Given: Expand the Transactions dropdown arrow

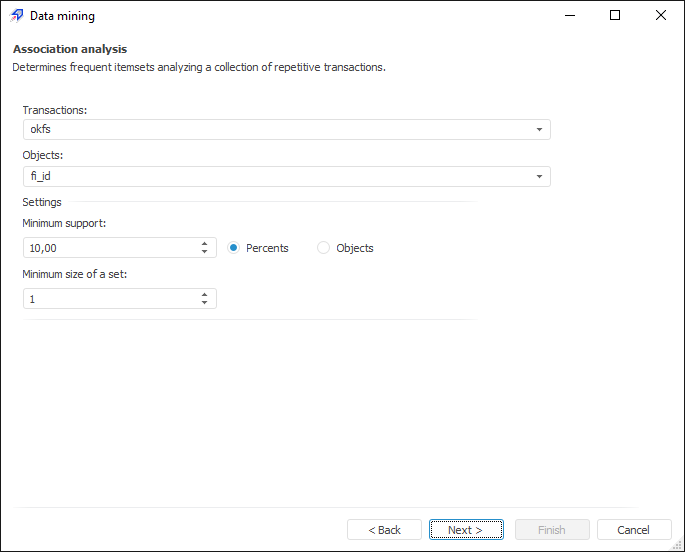Looking at the screenshot, I should click(539, 130).
